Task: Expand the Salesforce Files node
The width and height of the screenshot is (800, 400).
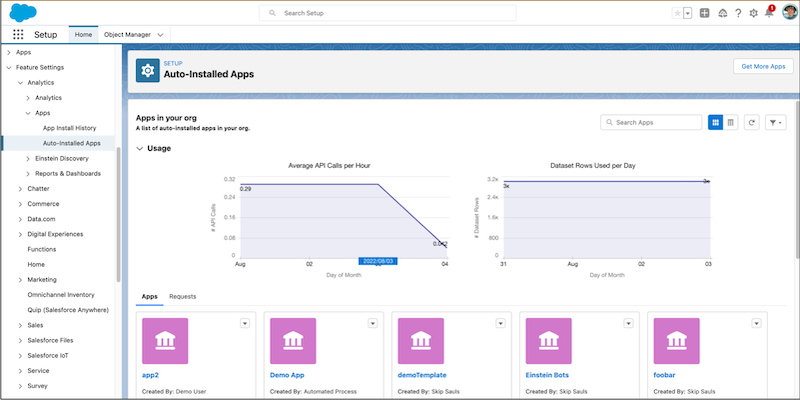Action: pos(20,340)
